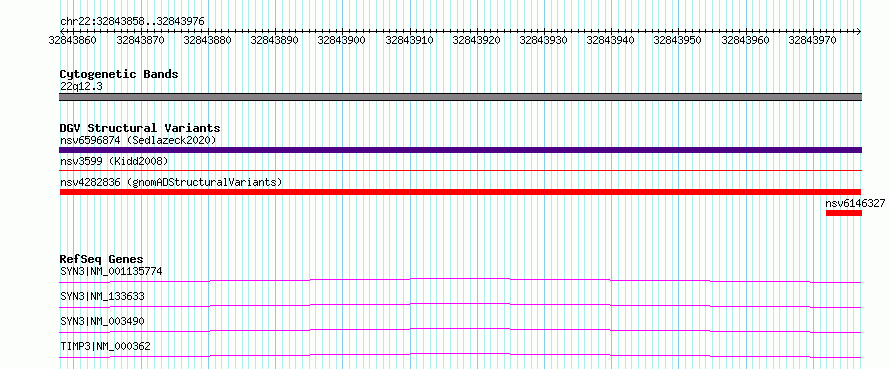890x369 pixels.
Task: Open variant nsv6146327 label
Action: (x=855, y=203)
